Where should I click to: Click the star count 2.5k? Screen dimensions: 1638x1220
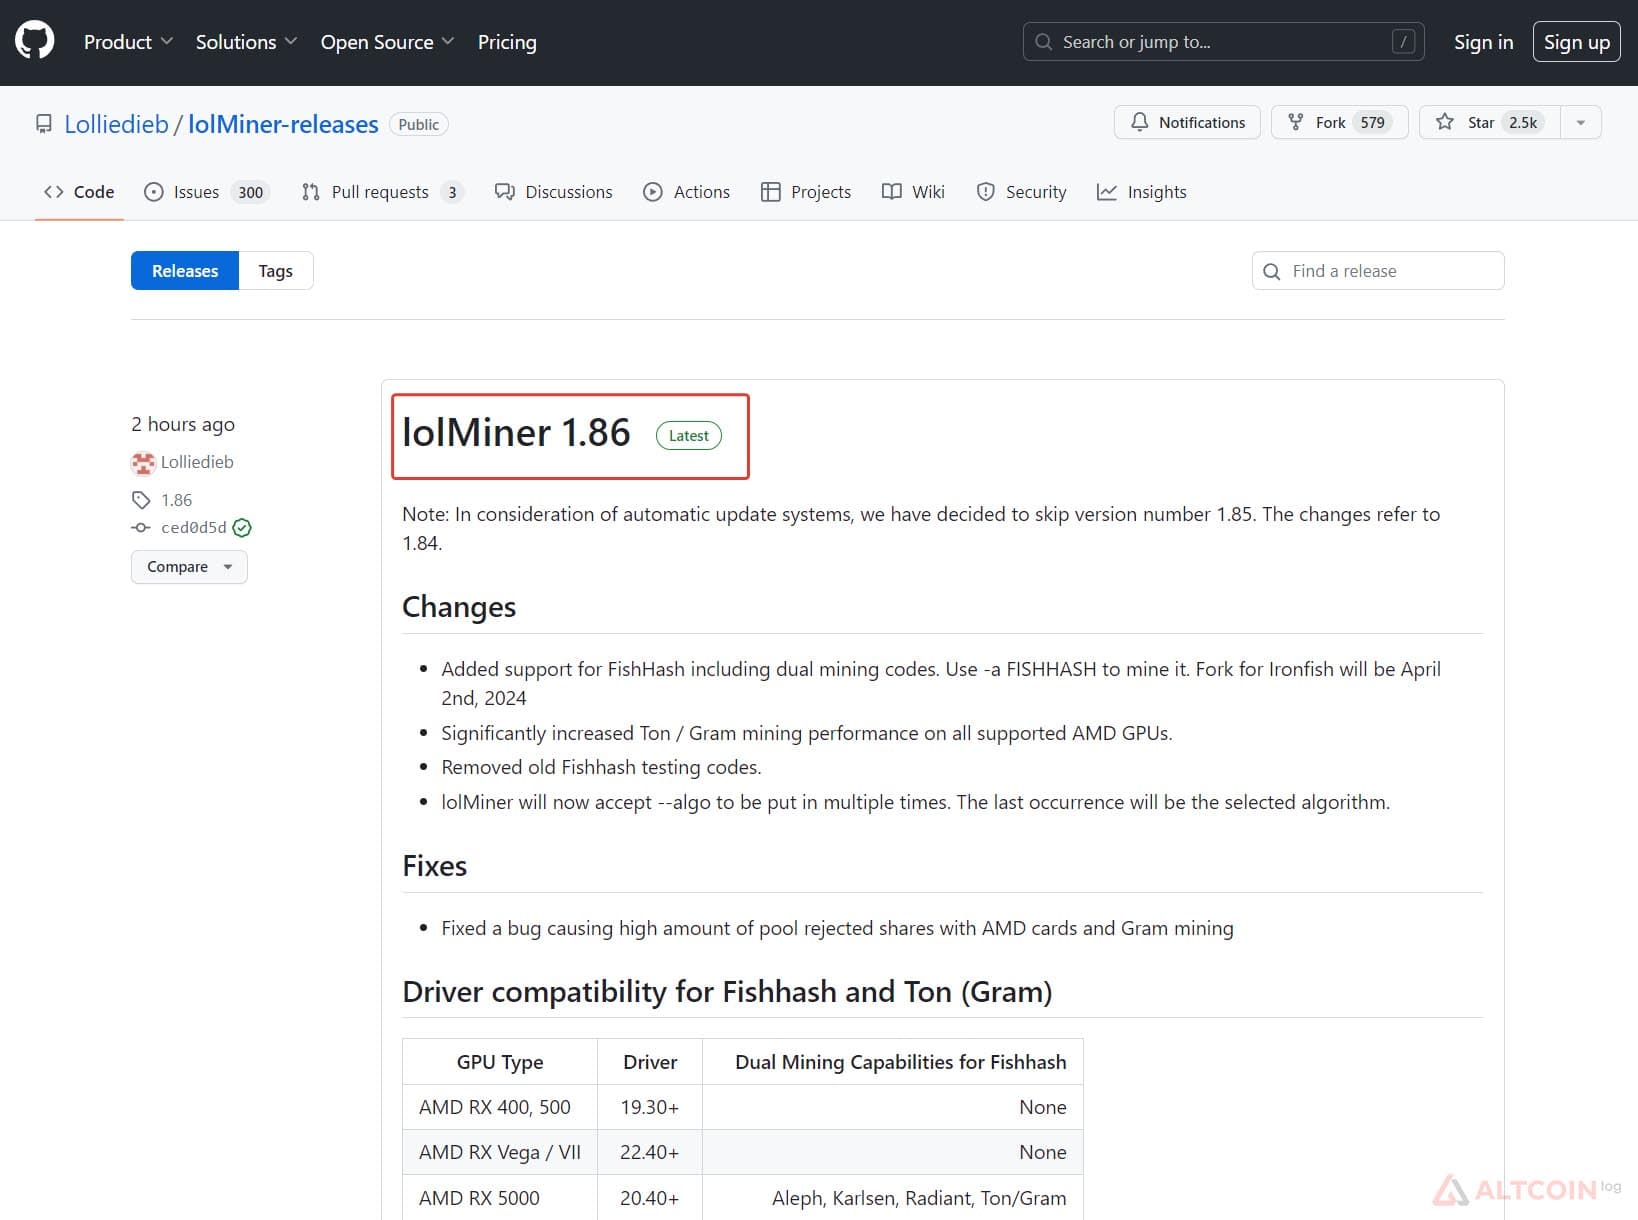(x=1523, y=122)
